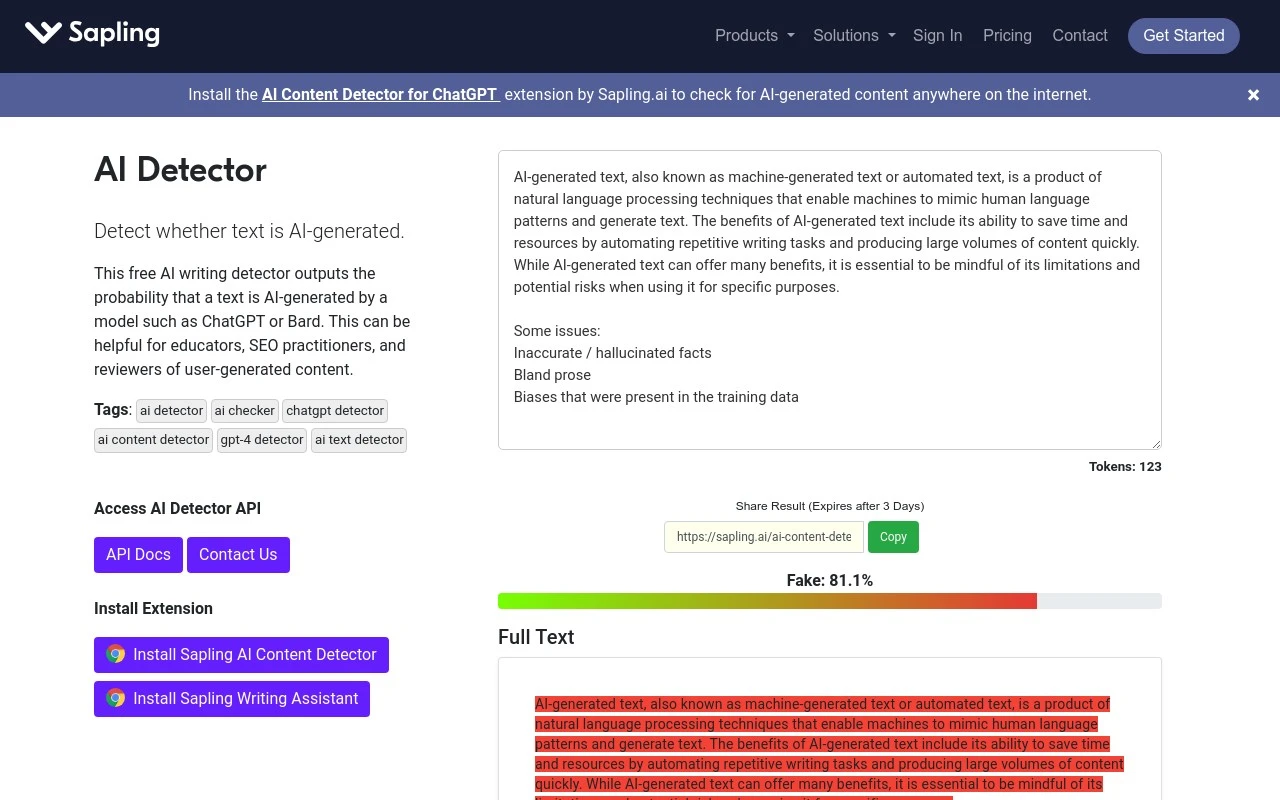The image size is (1280, 800).
Task: Open AI Content Detector for ChatGPT link
Action: (381, 95)
